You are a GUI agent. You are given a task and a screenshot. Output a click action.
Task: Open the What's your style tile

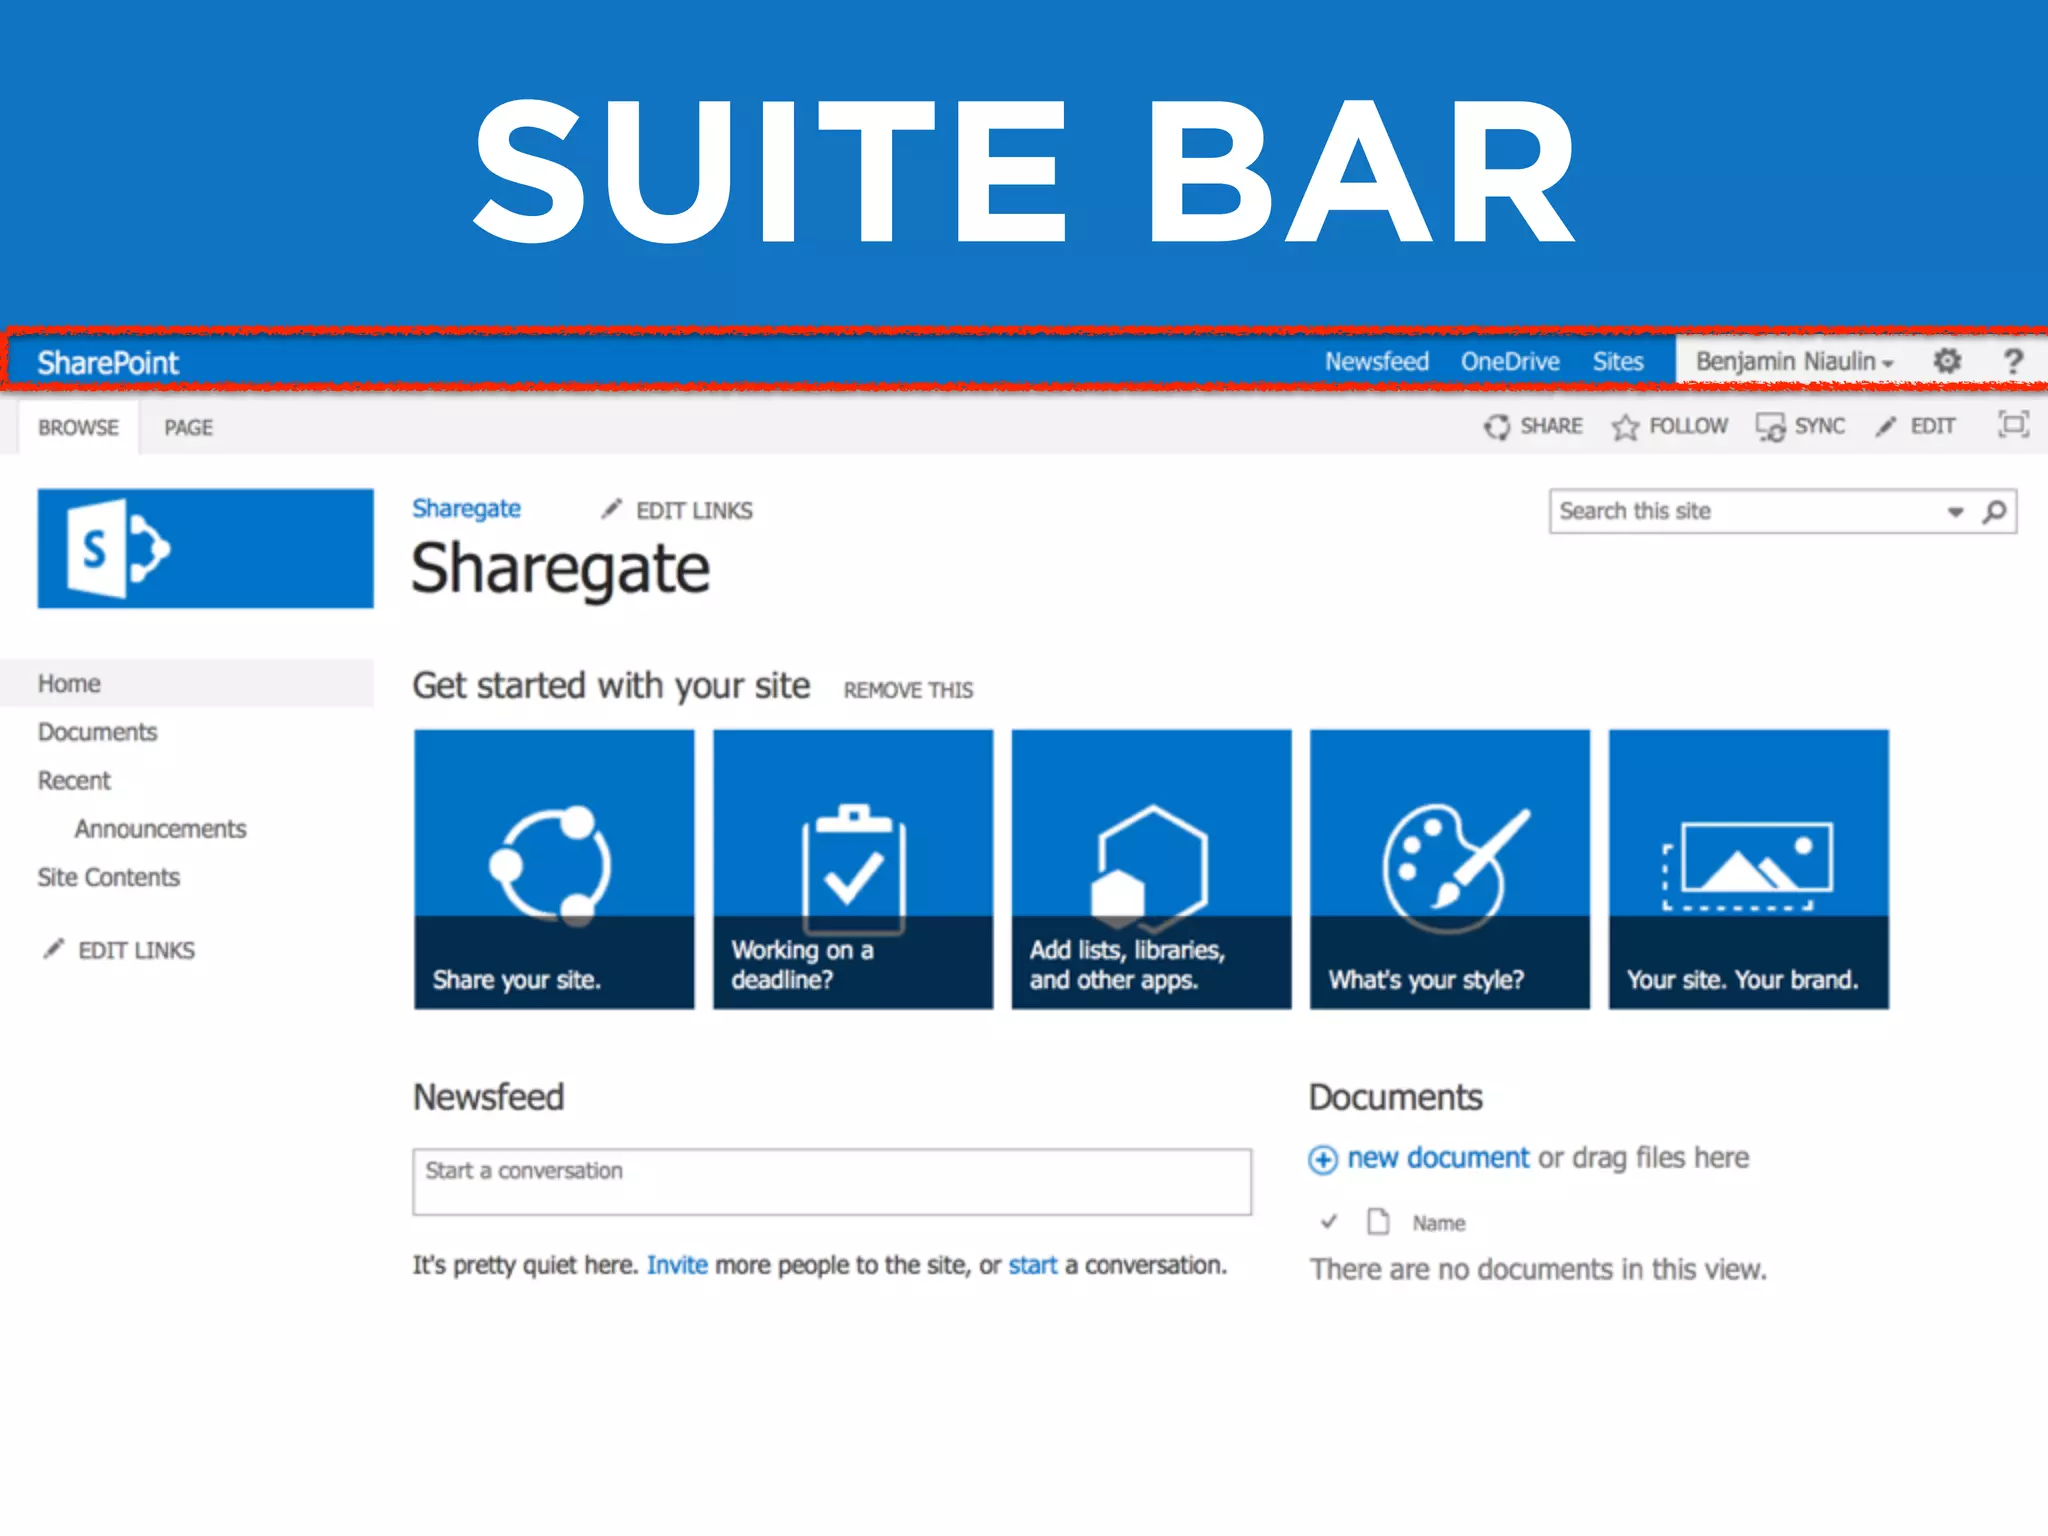(1450, 869)
